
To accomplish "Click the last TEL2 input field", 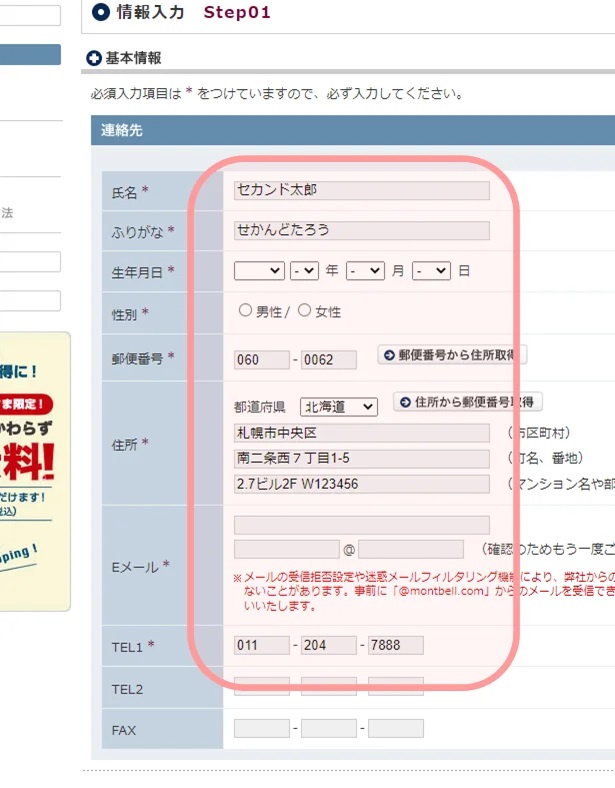I will click(396, 686).
